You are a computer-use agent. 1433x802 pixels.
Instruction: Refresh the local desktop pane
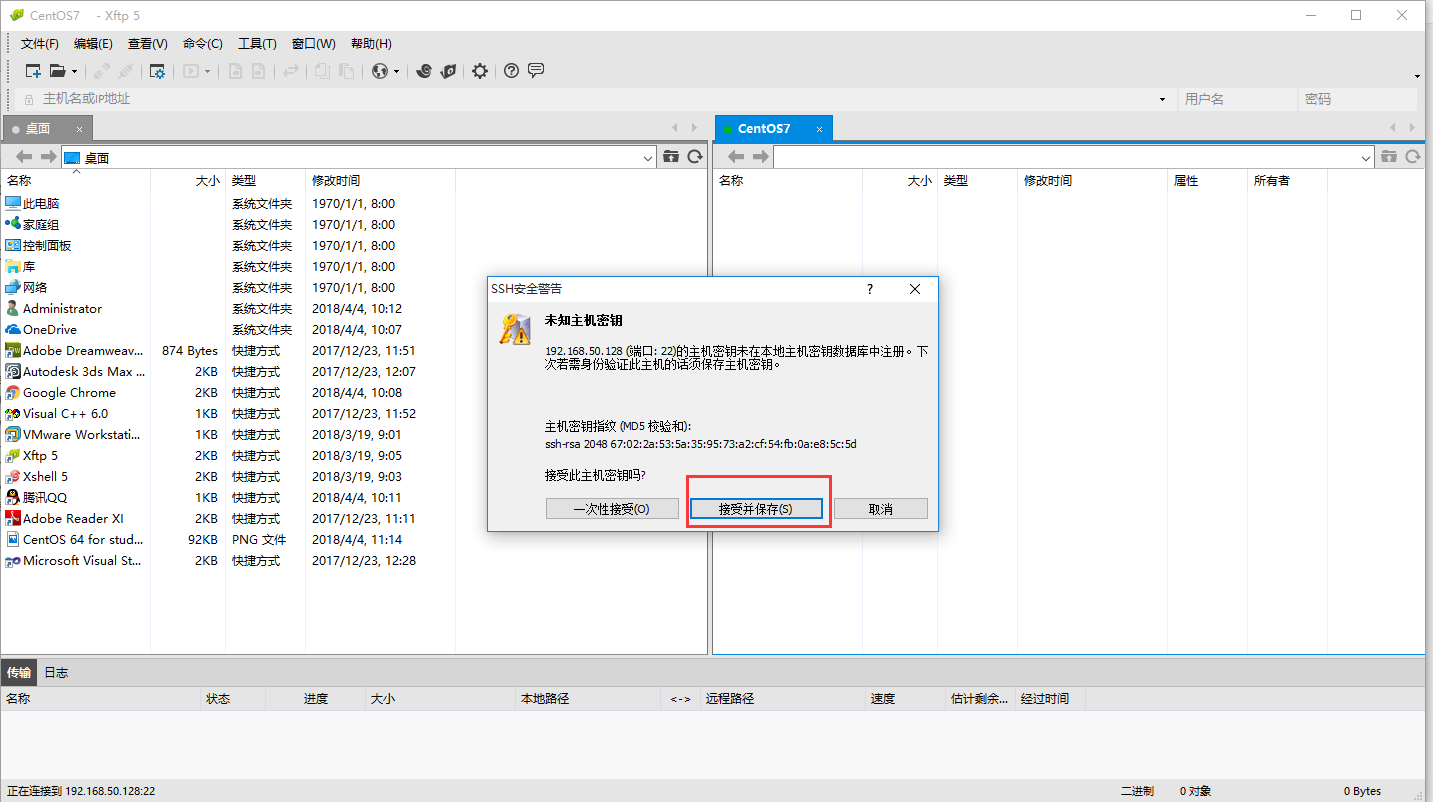click(x=695, y=157)
